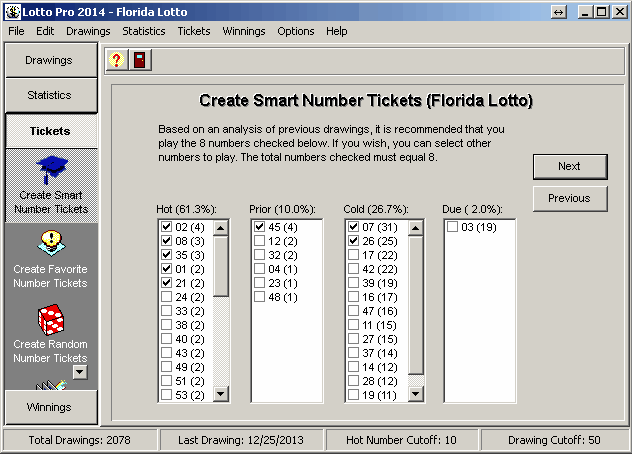Viewport: 632px width, 454px height.
Task: Click the Next button
Action: point(570,167)
